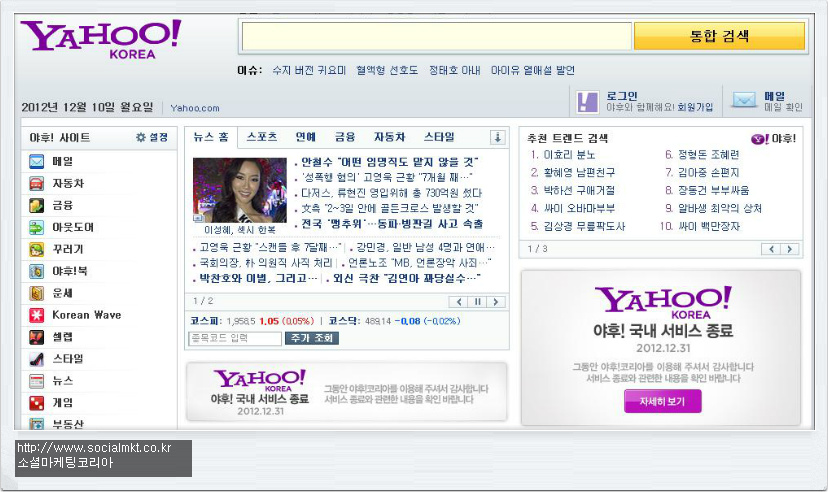Viewport: 828px width, 492px height.
Task: Open the Yahoo.com link
Action: coord(195,108)
